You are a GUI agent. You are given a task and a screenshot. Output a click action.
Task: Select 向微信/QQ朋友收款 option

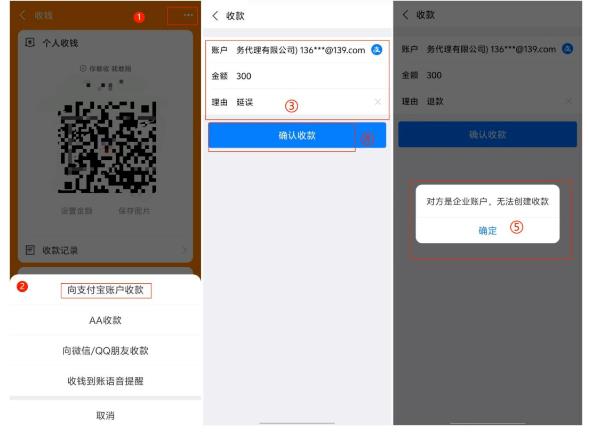105,351
